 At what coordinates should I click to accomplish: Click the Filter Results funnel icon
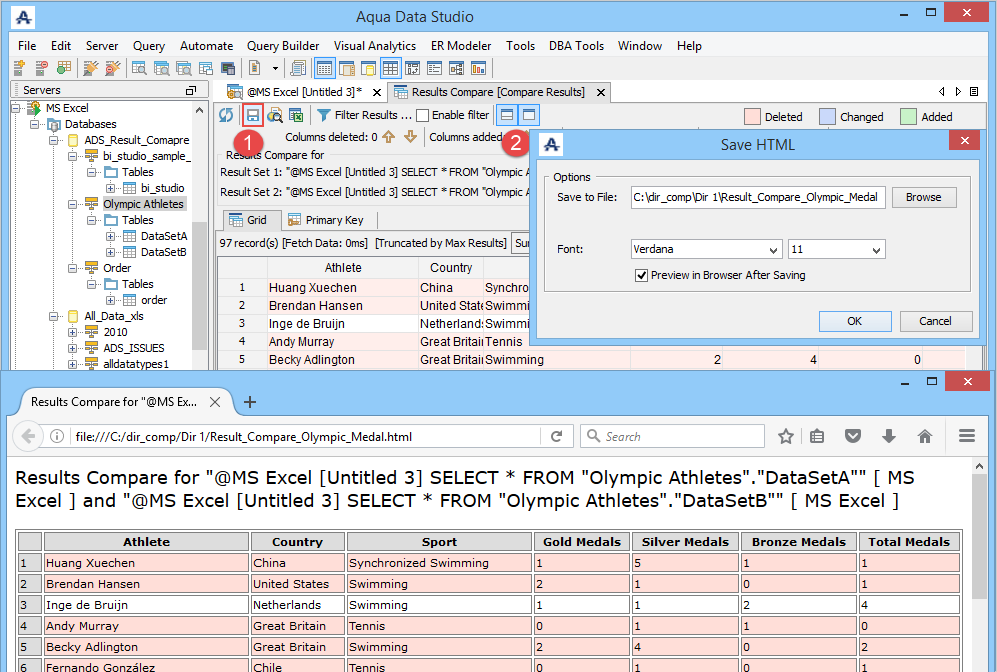click(x=323, y=115)
